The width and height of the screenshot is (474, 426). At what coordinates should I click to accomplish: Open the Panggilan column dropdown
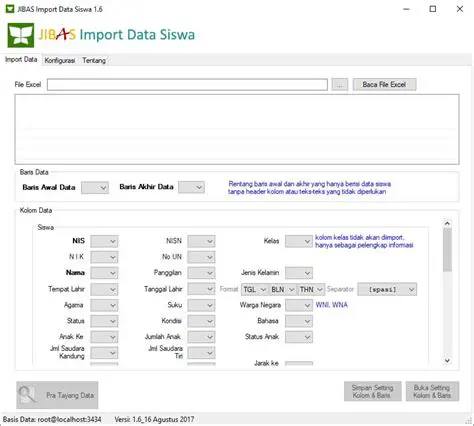[201, 273]
